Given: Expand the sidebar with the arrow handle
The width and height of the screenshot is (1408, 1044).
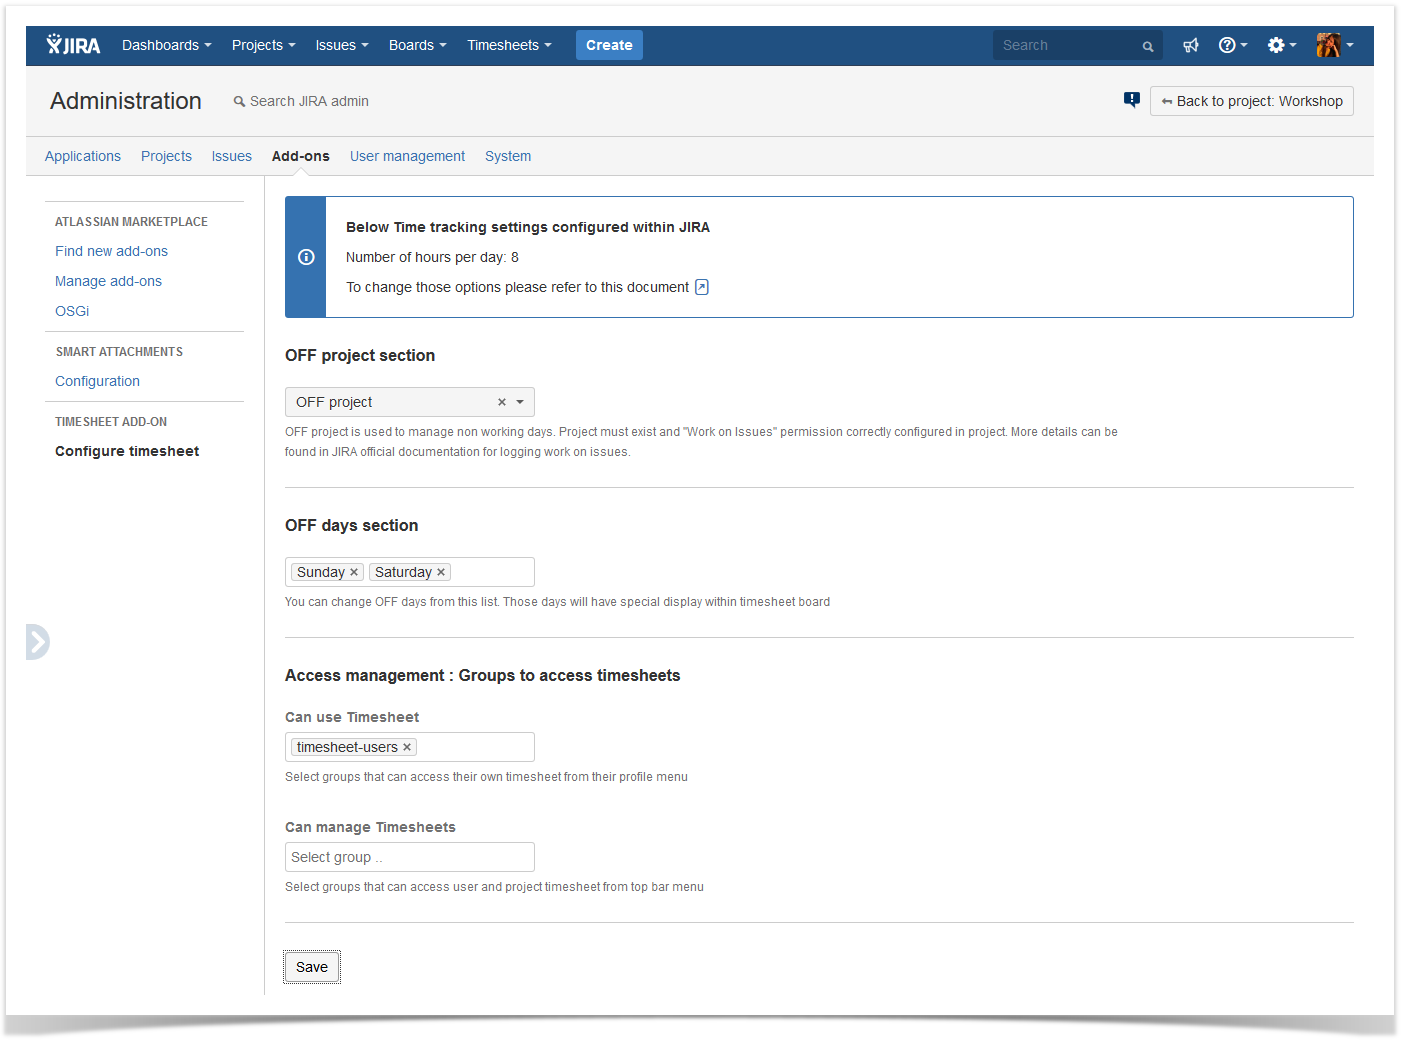Looking at the screenshot, I should [38, 642].
